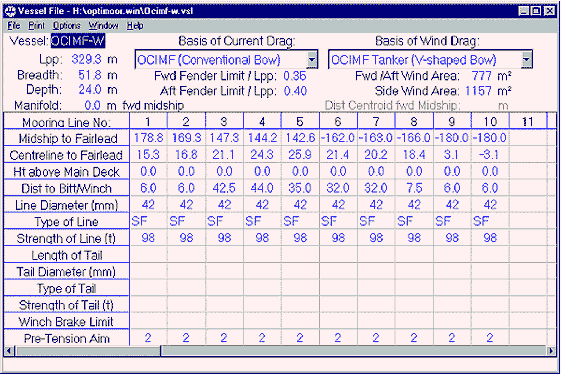
Task: Click Aft Fender Limit value 0.40
Action: pos(295,91)
